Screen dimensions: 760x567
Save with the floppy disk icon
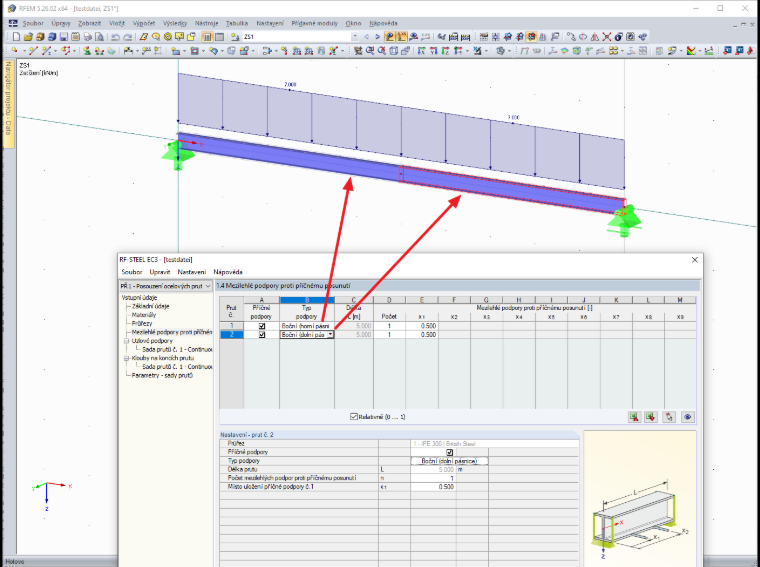coord(64,37)
